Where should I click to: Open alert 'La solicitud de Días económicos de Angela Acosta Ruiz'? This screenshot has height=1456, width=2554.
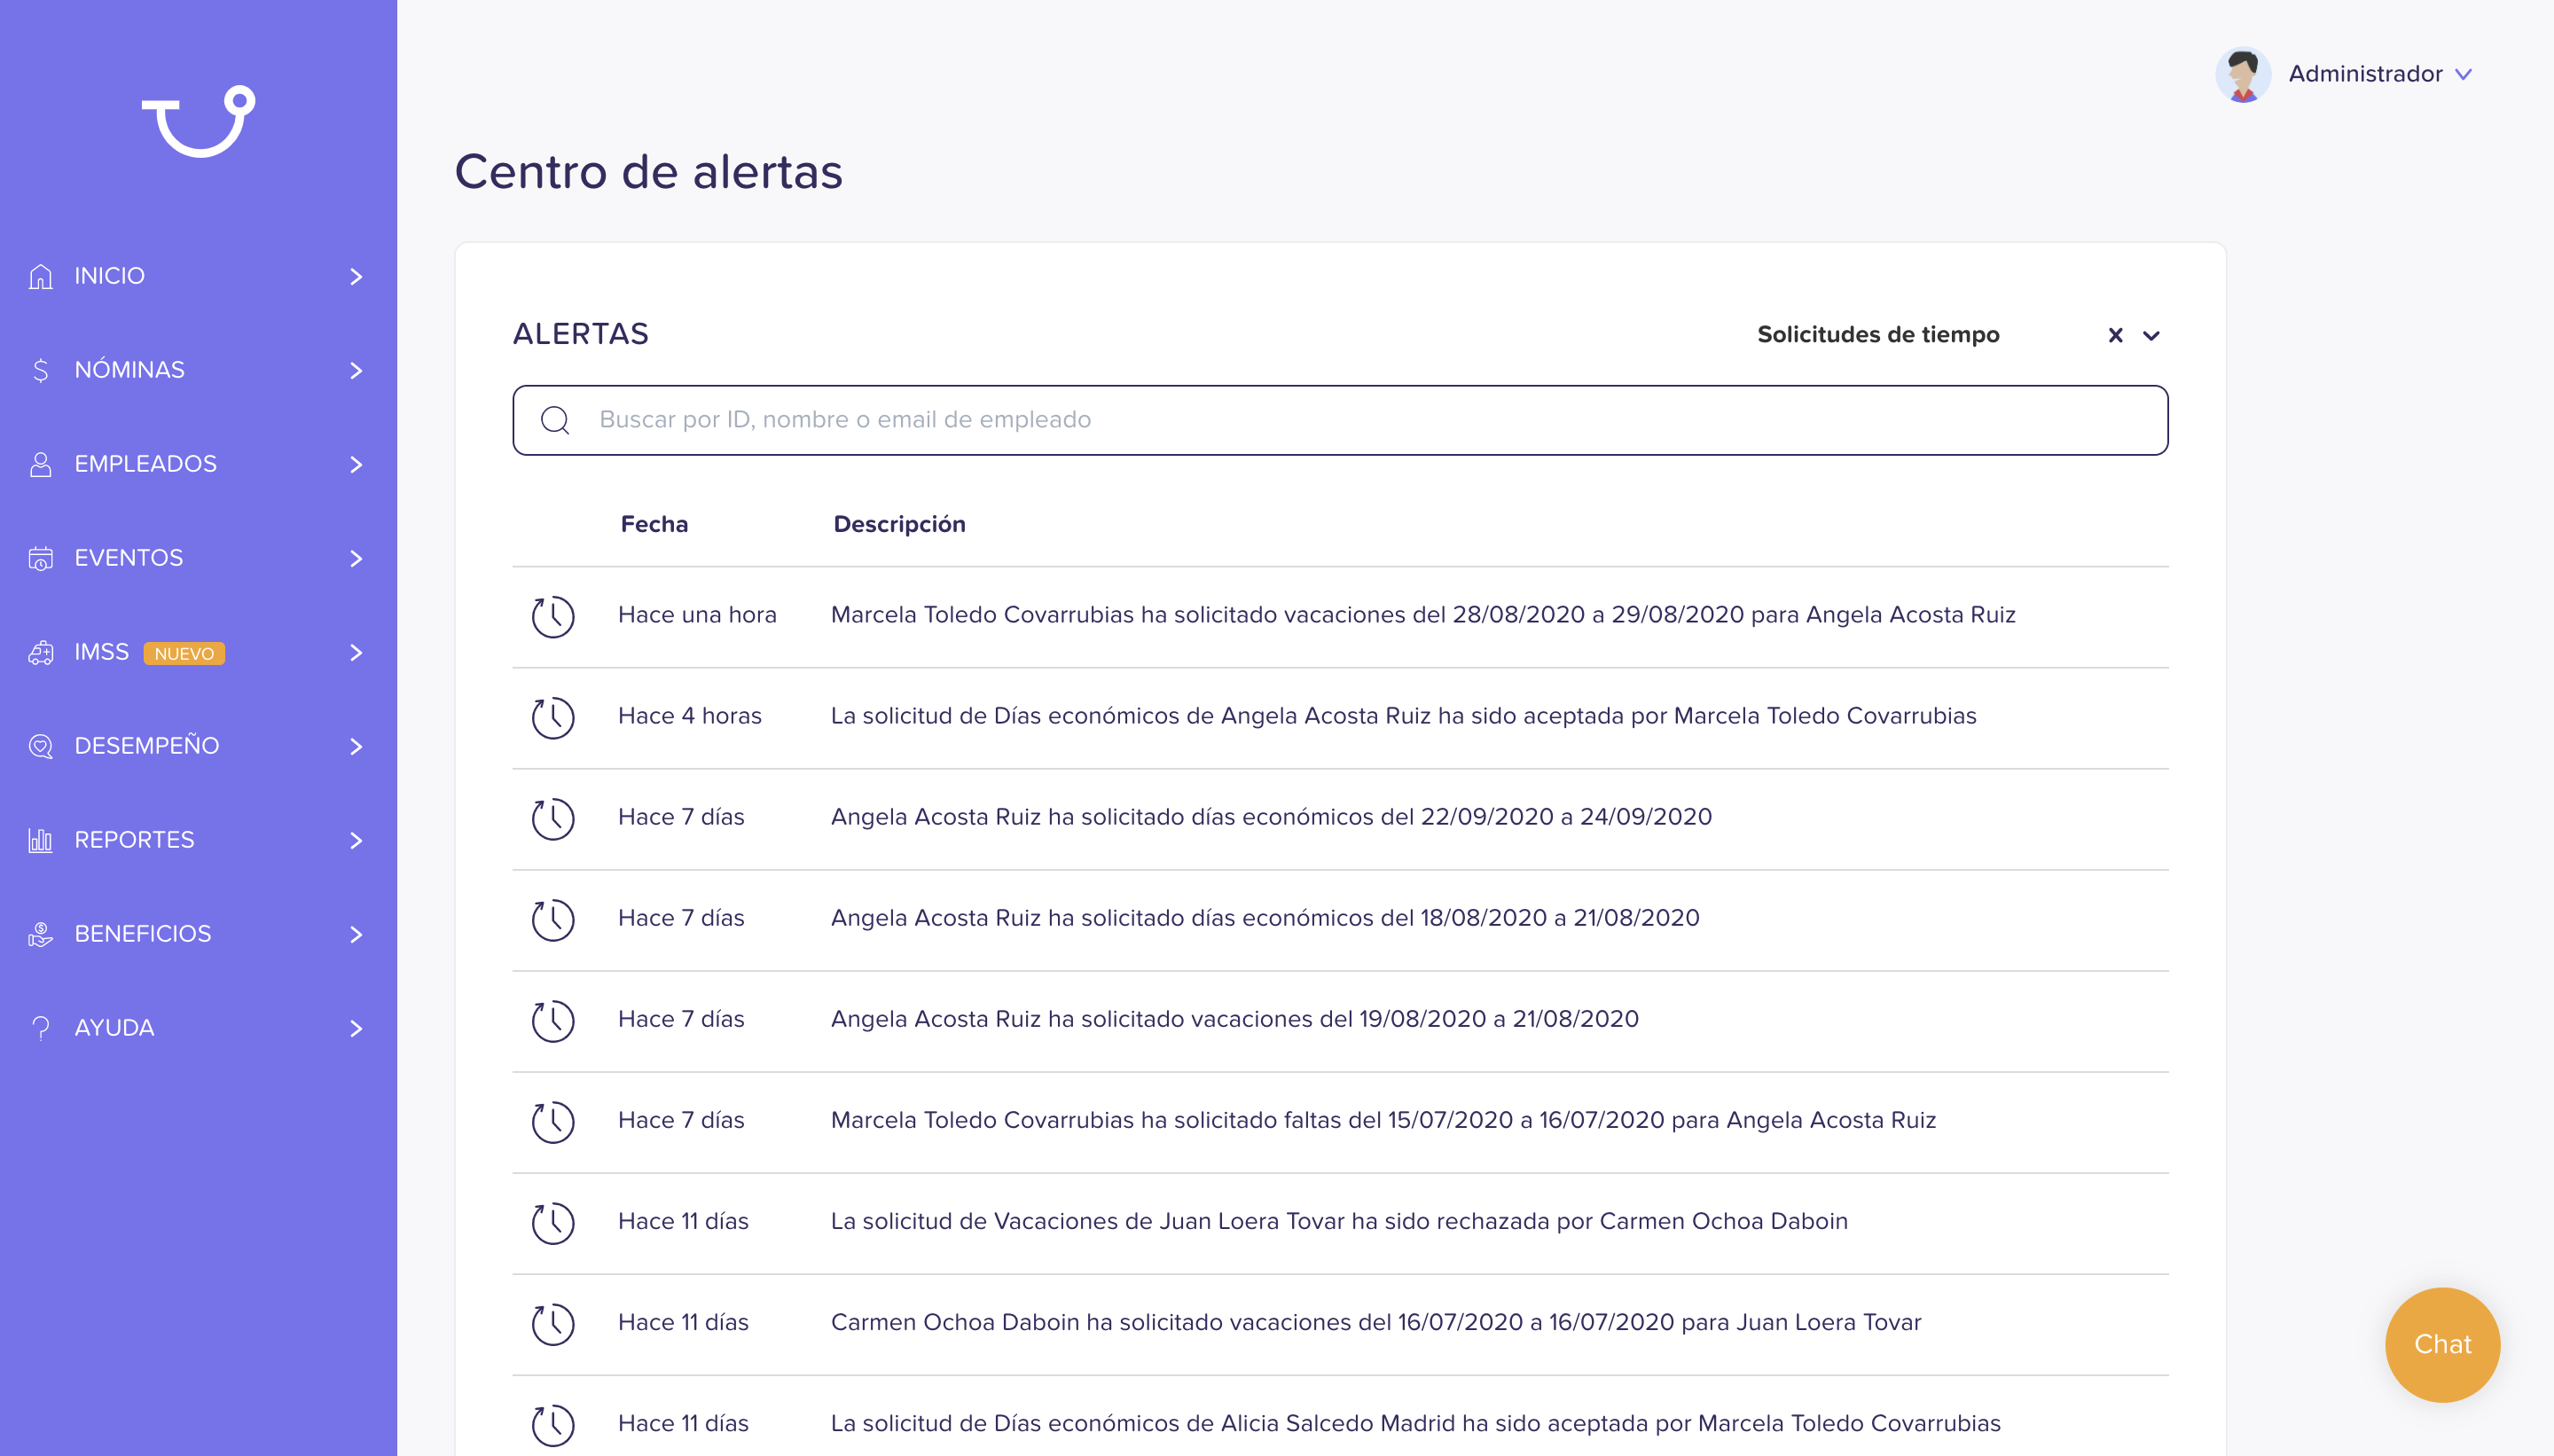click(x=1403, y=716)
